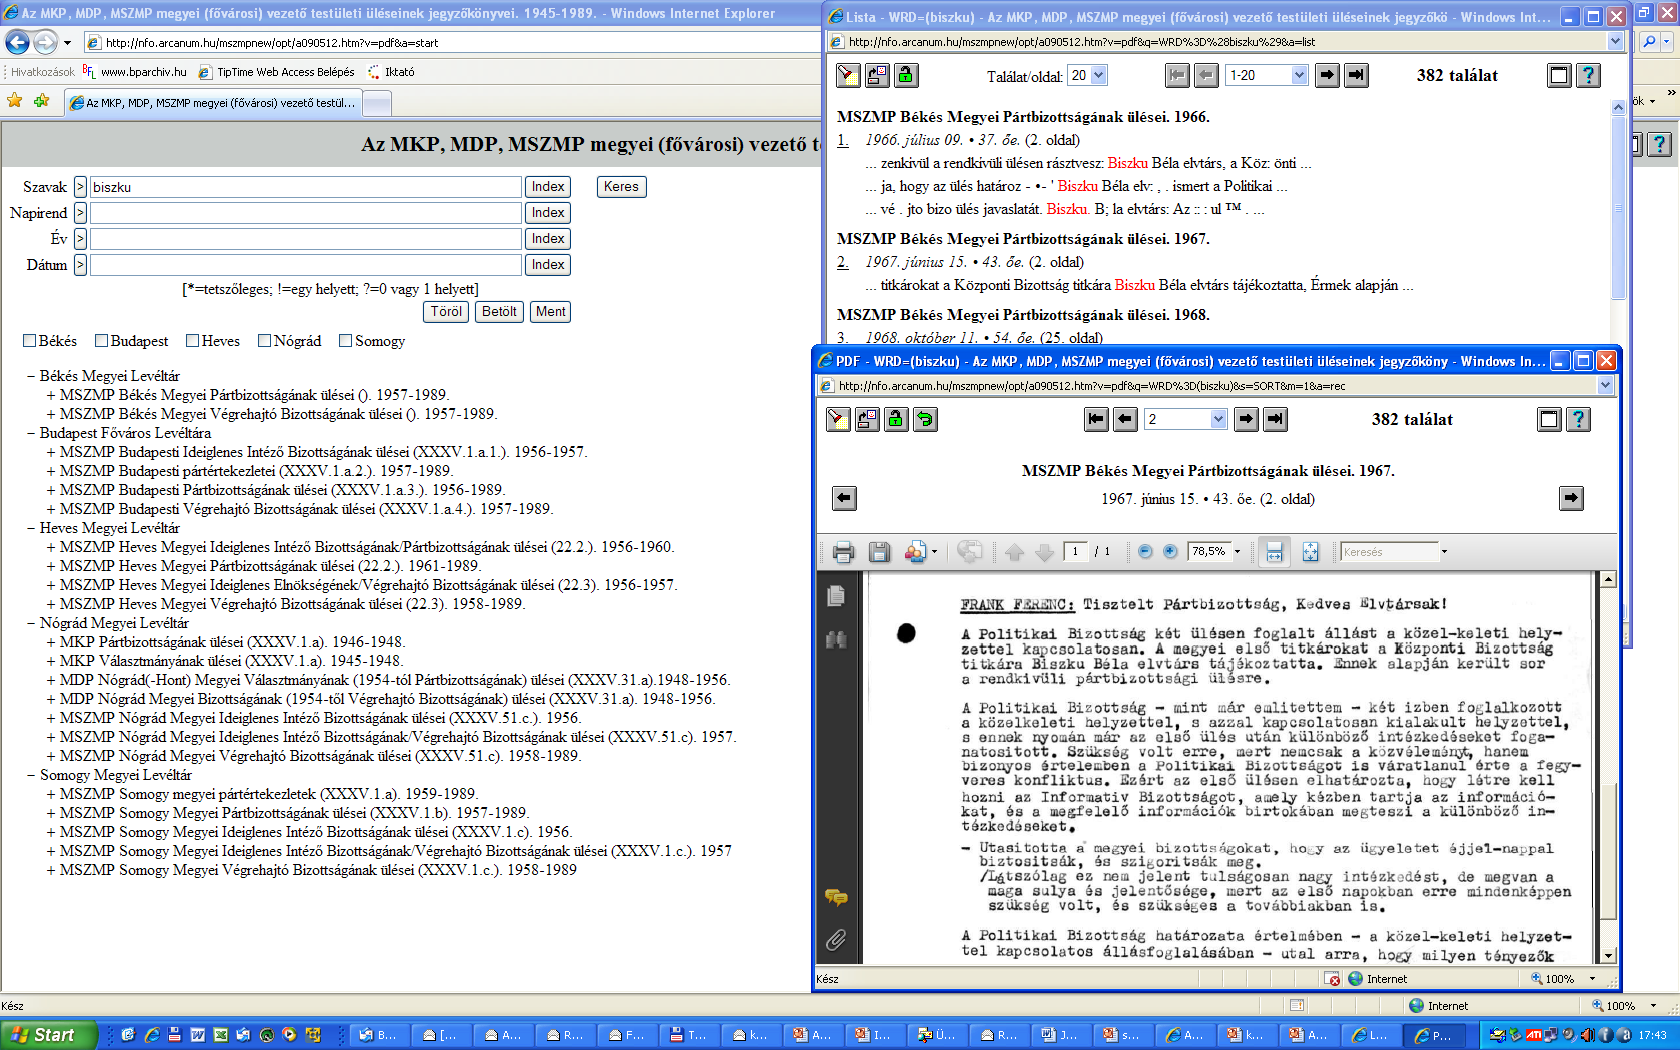The height and width of the screenshot is (1050, 1680).
Task: Click the system clock showing 17:43
Action: 1652,1035
